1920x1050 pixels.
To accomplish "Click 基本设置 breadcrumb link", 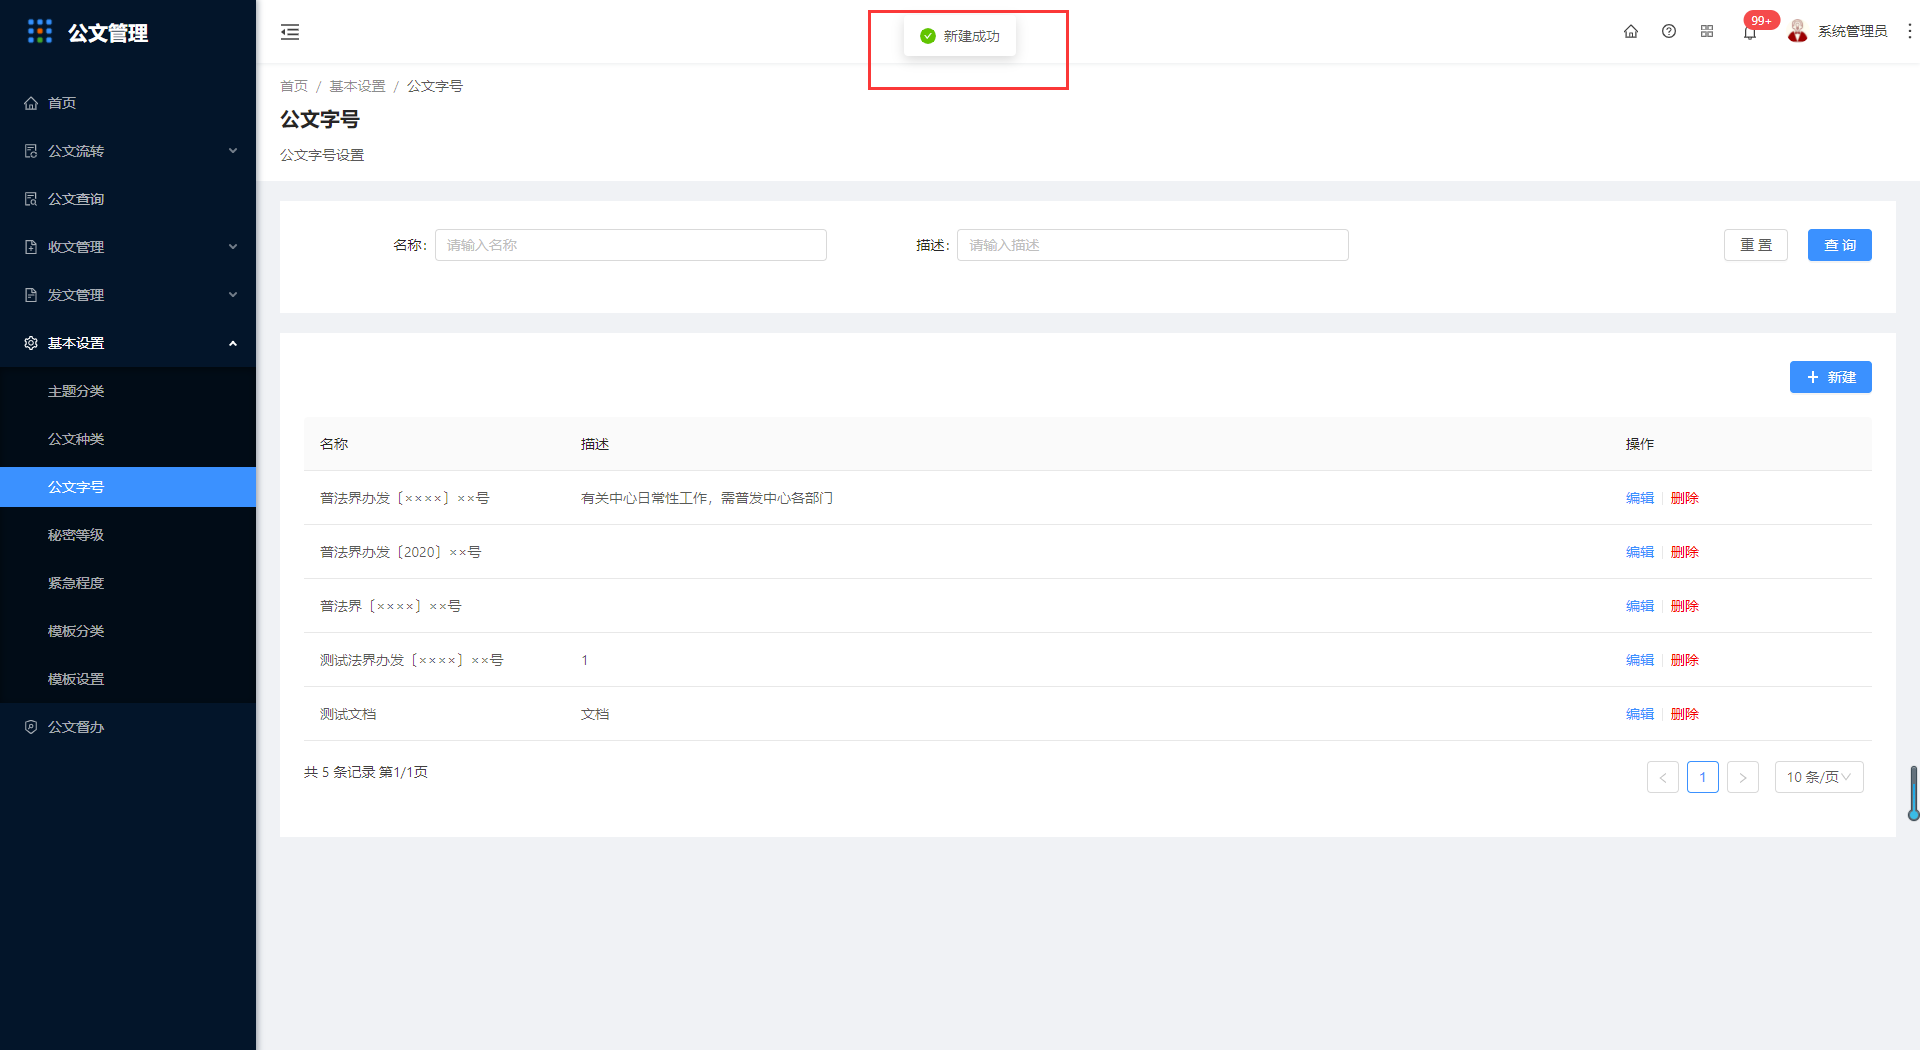I will (x=357, y=86).
